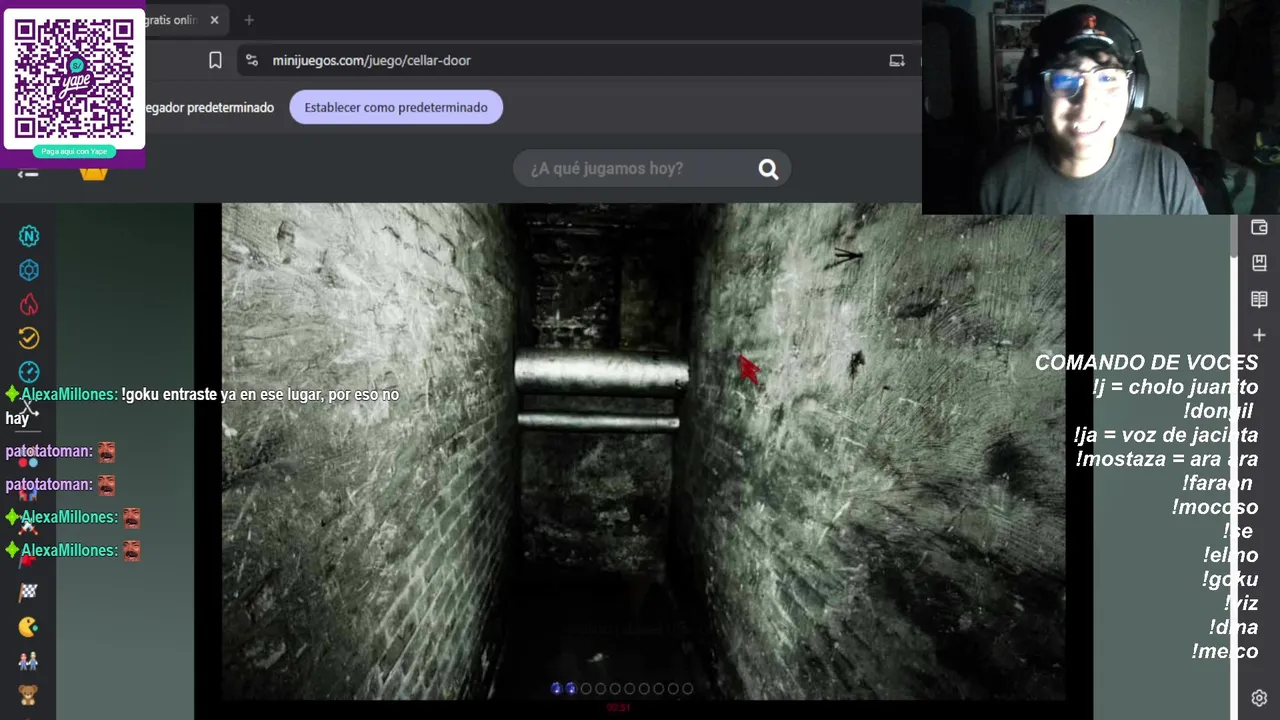Open the checkered flag racing category
This screenshot has height=720, width=1280.
coord(28,592)
